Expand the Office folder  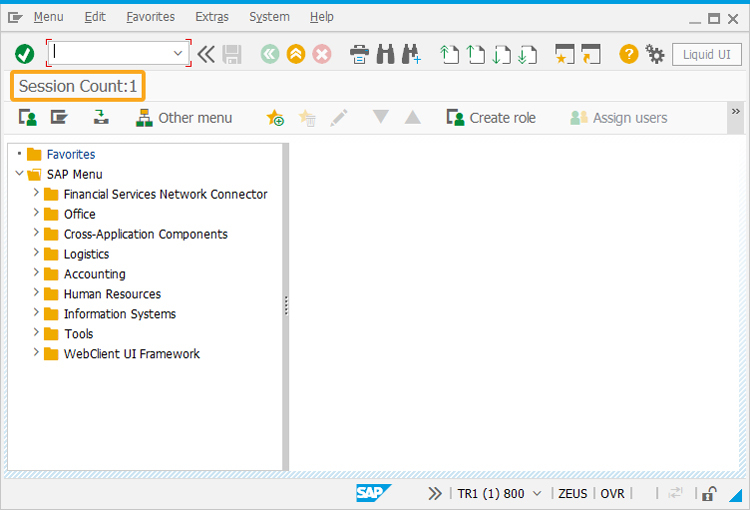coord(36,212)
